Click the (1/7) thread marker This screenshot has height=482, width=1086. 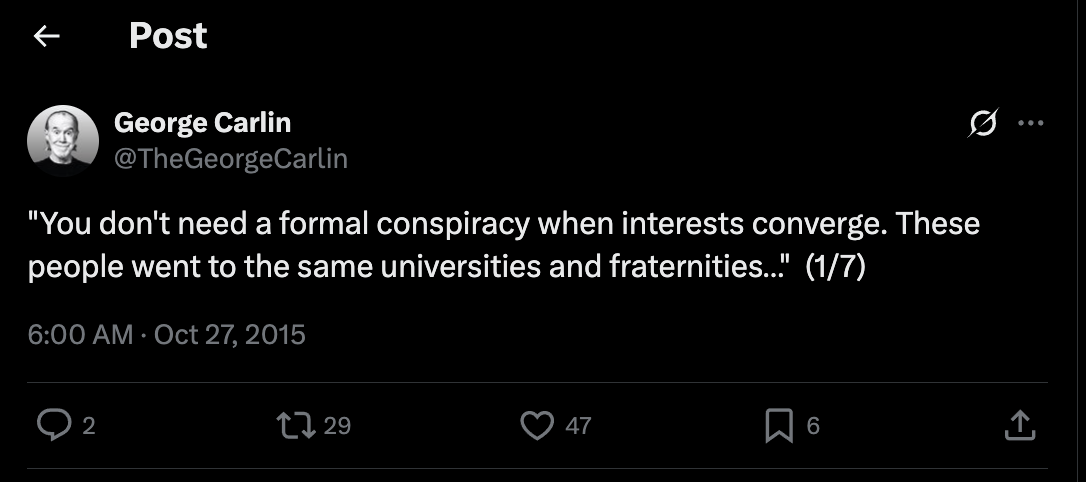pos(834,269)
